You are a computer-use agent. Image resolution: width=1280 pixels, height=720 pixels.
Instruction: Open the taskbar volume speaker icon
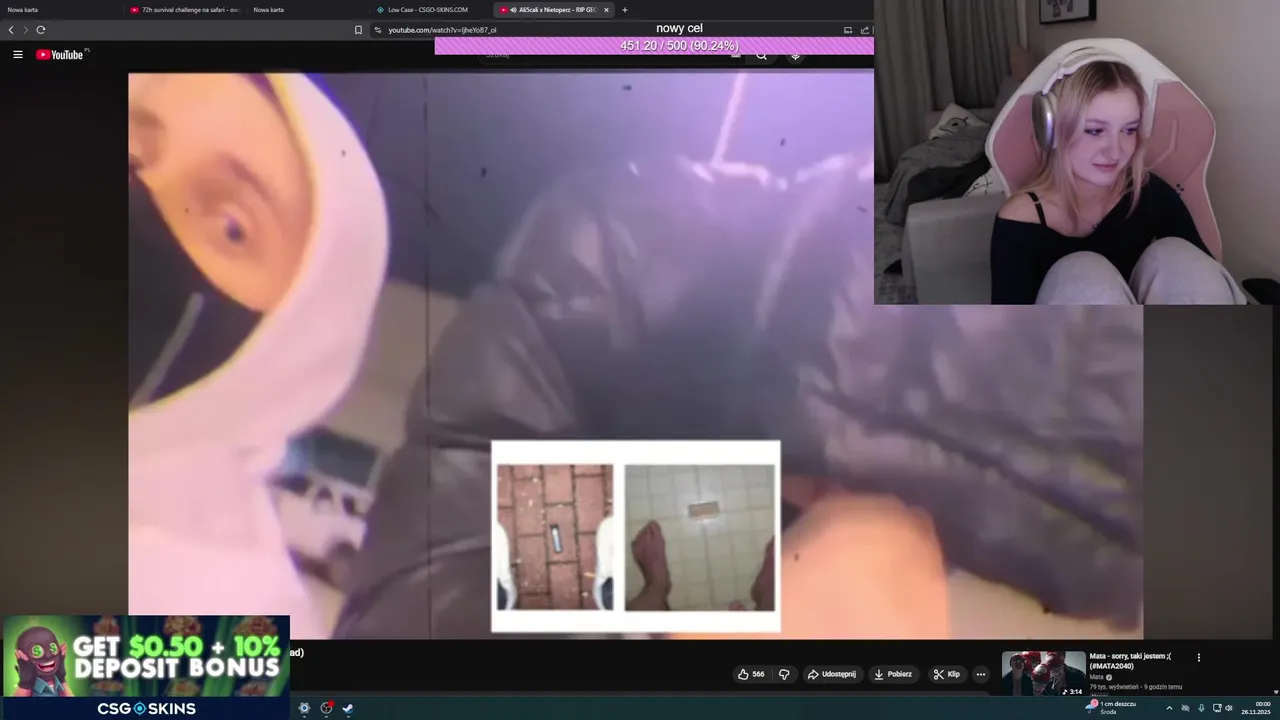pyautogui.click(x=1229, y=708)
